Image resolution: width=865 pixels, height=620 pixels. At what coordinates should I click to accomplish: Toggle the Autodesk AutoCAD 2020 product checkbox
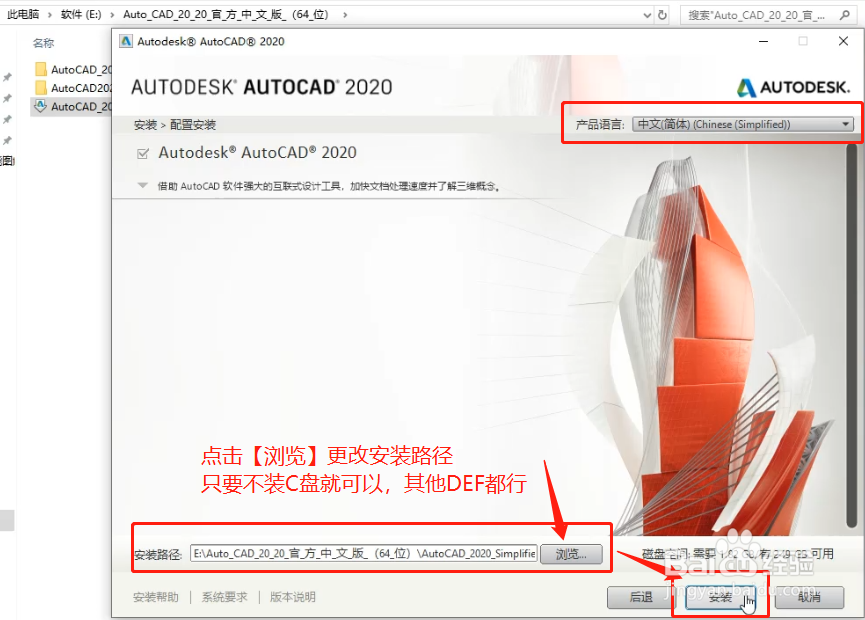pos(143,153)
